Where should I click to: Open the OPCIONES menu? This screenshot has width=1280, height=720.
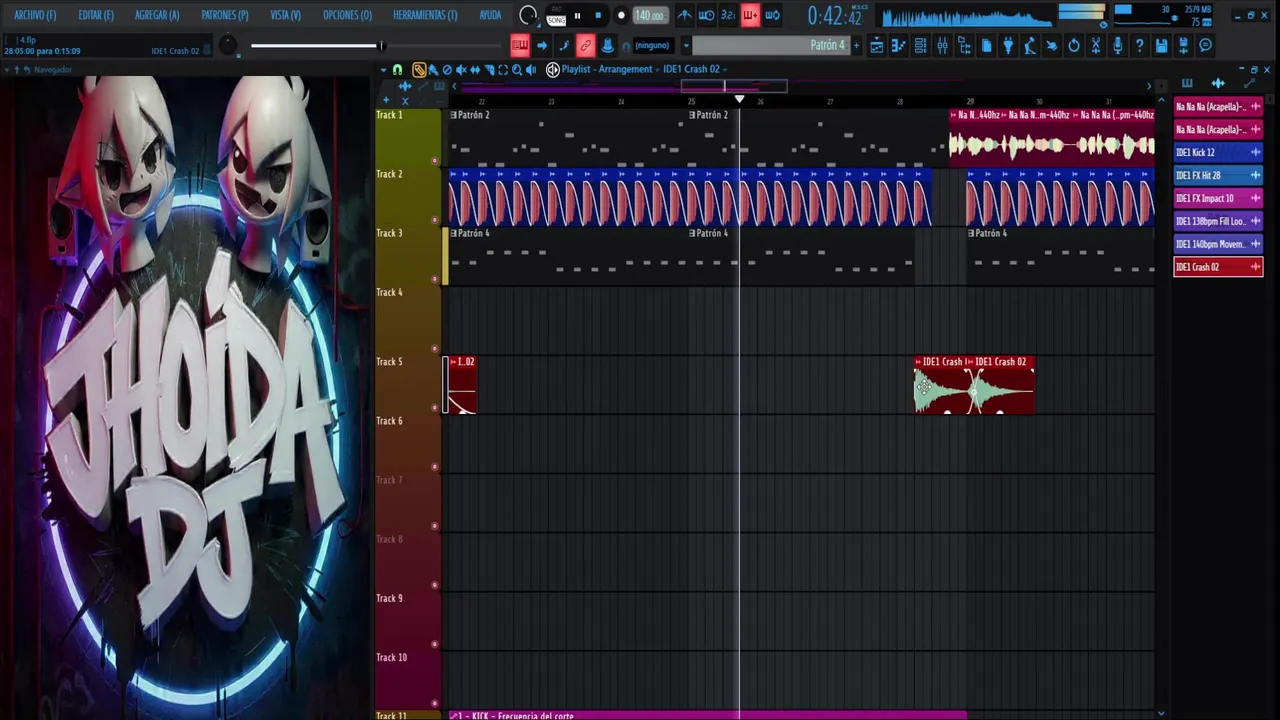click(347, 15)
